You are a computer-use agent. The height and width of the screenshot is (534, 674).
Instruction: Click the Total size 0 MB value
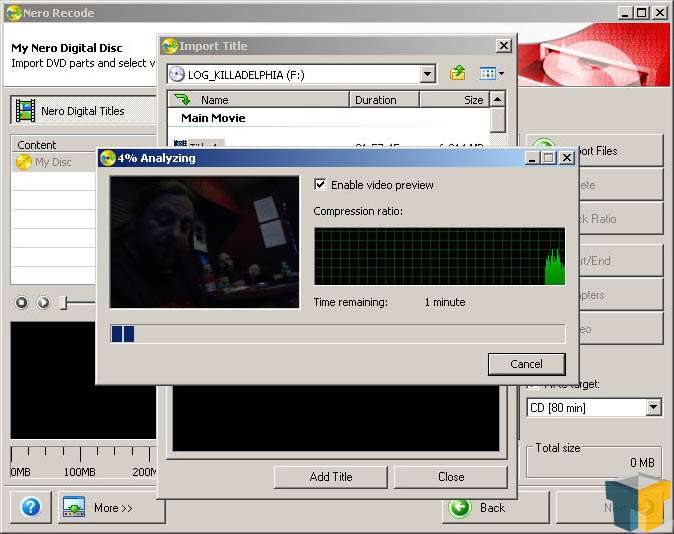pyautogui.click(x=642, y=463)
